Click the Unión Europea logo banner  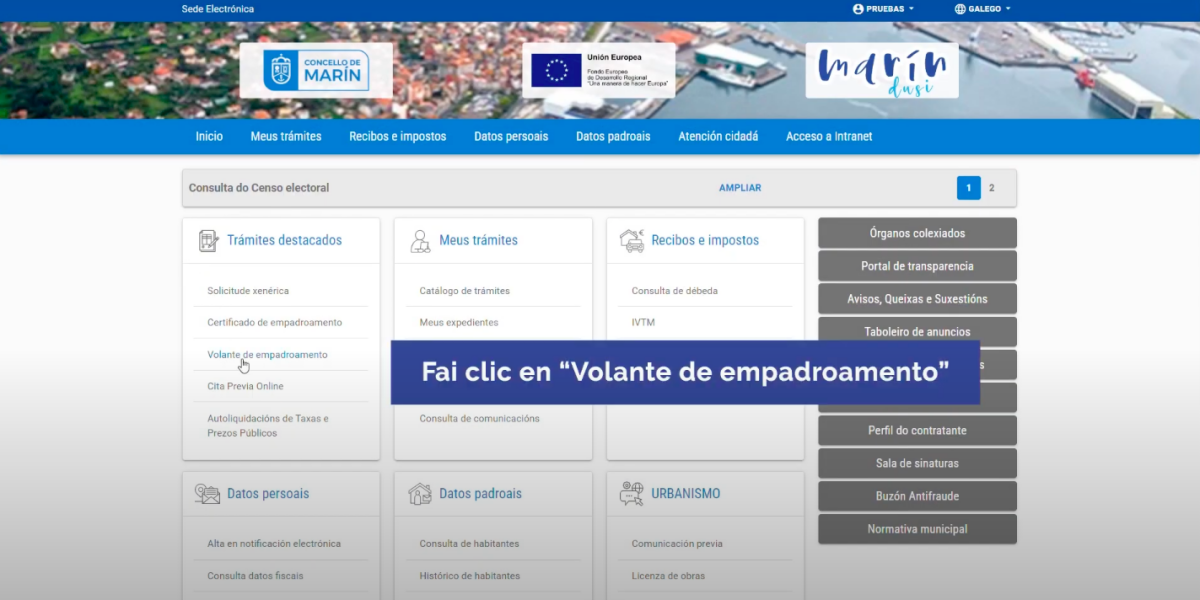tap(598, 70)
